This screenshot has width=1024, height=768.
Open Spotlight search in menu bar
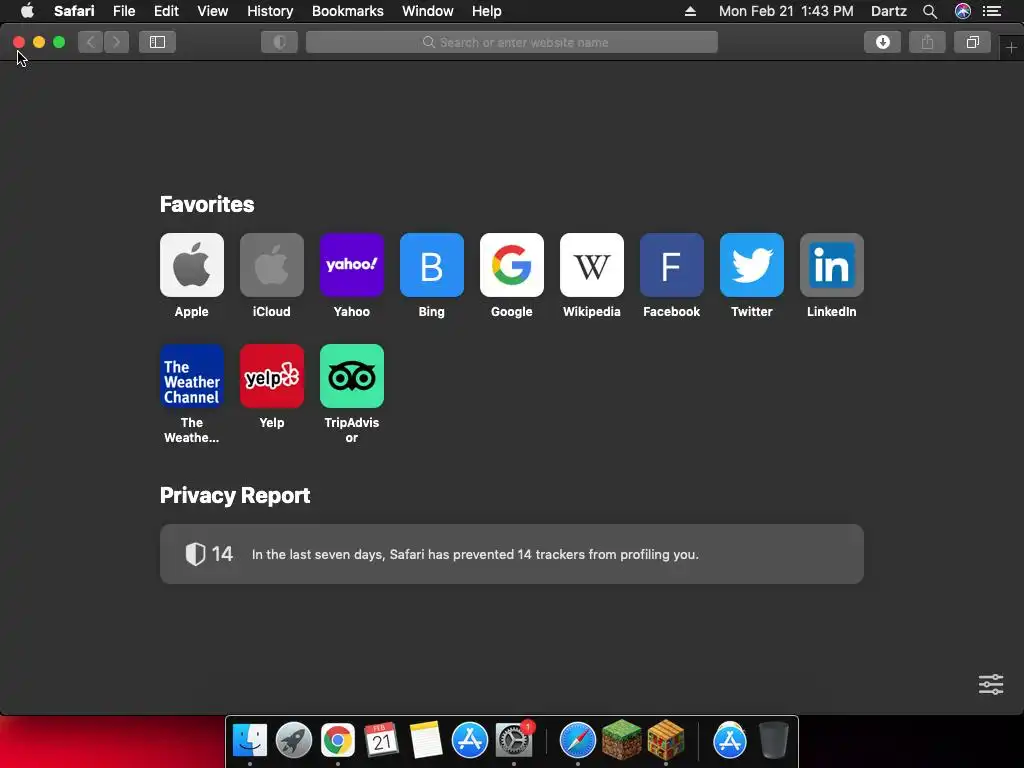click(x=930, y=11)
